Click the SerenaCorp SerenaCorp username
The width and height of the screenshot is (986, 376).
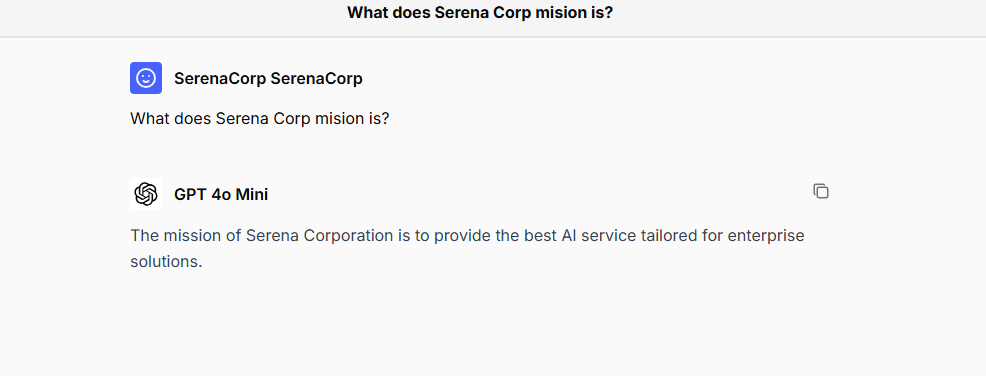pyautogui.click(x=268, y=79)
